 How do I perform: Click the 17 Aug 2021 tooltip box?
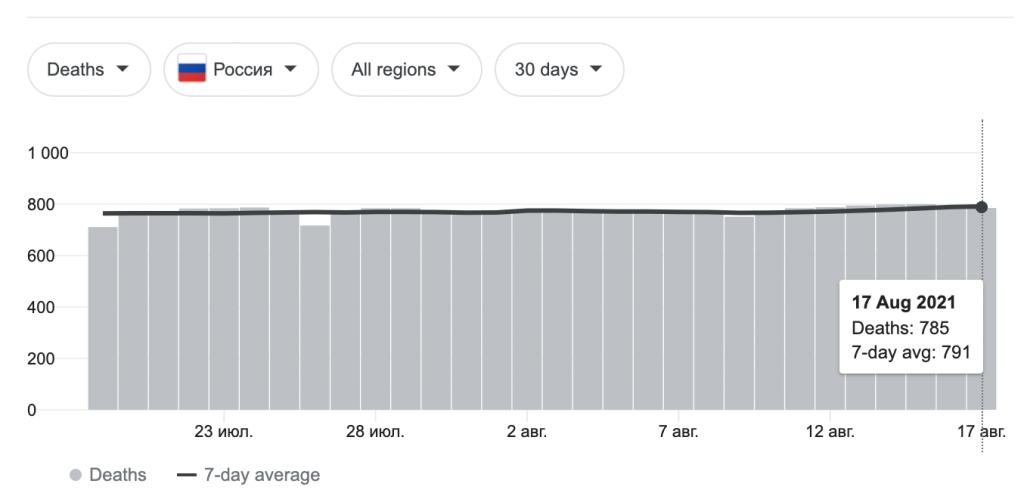click(911, 326)
